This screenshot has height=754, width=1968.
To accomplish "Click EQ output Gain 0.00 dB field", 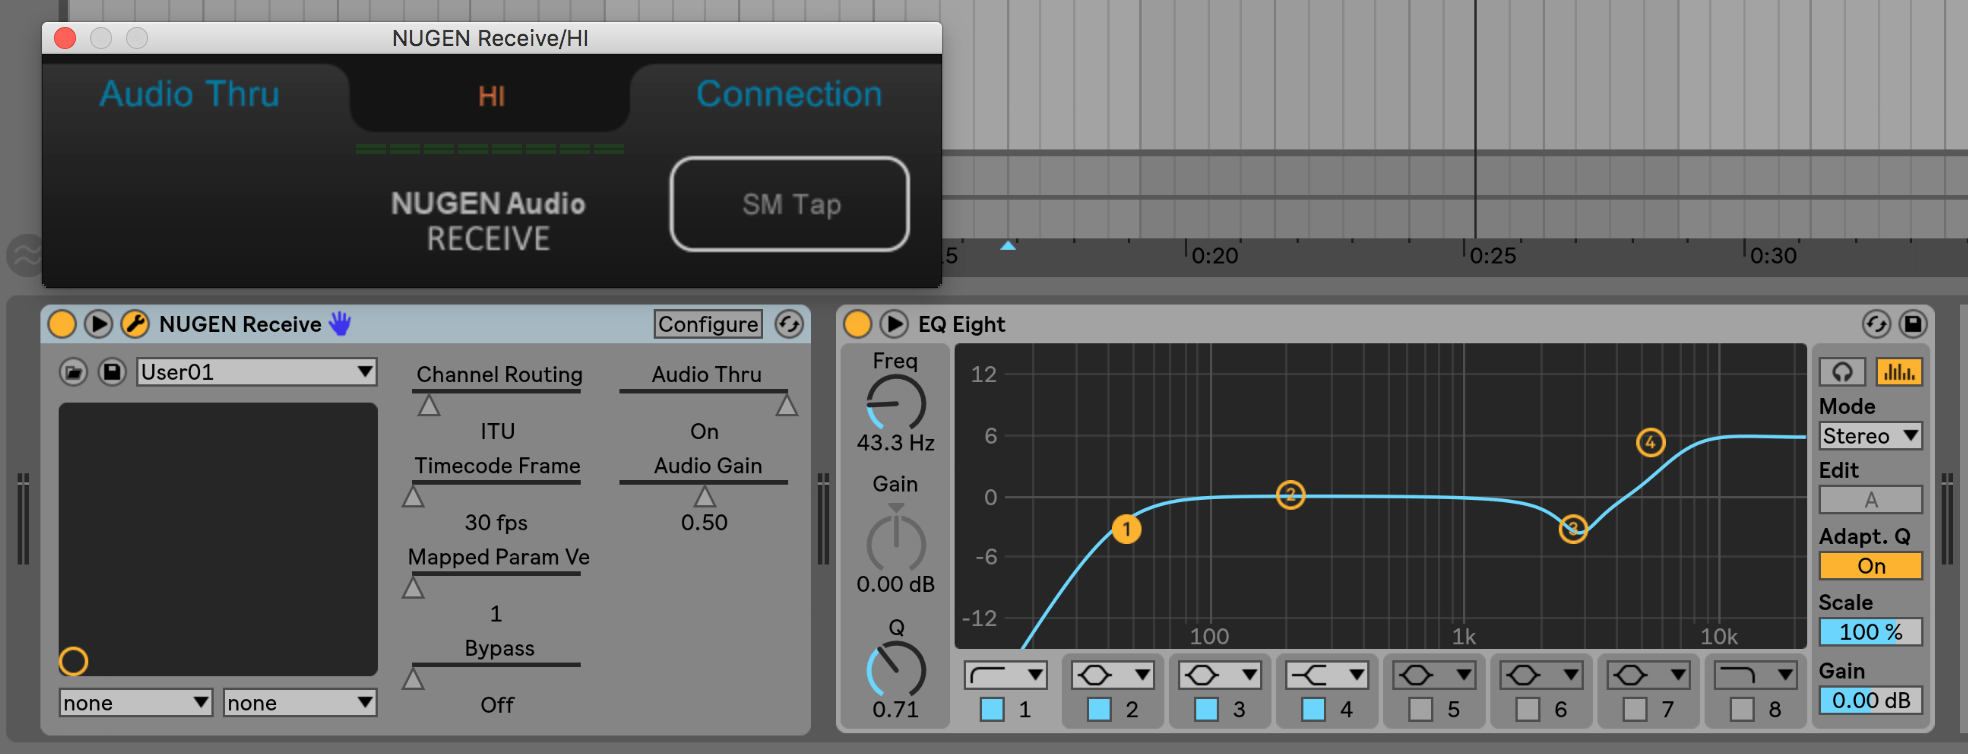I will pyautogui.click(x=1870, y=700).
